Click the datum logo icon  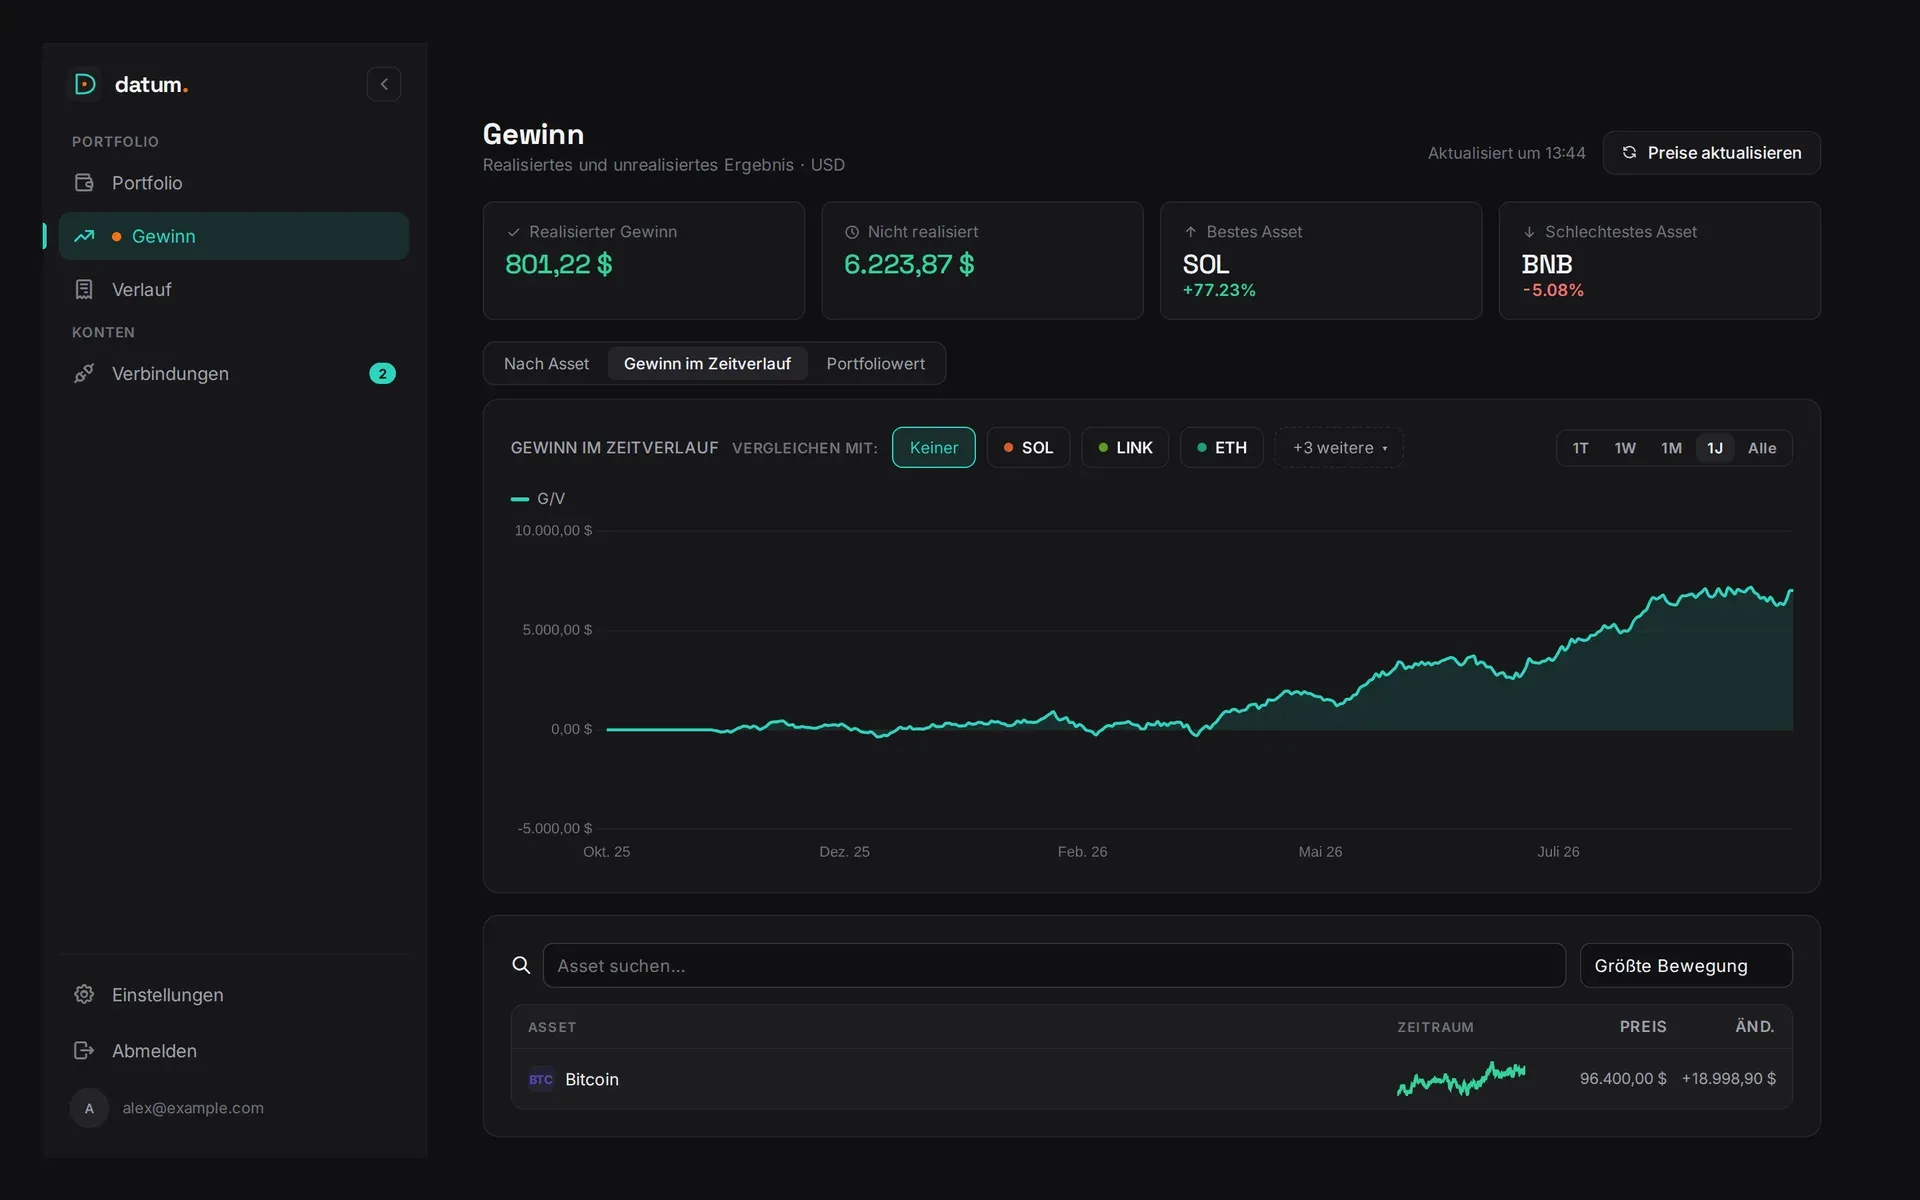86,84
